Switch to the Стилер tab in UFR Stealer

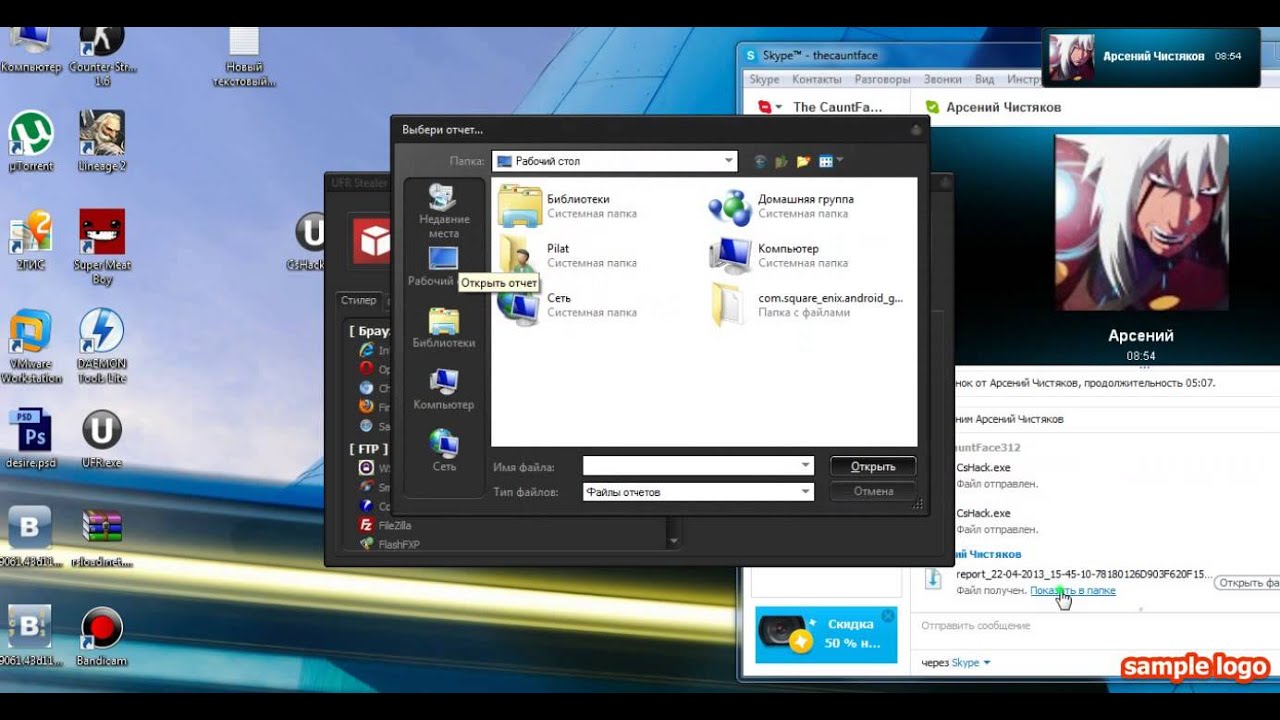359,300
